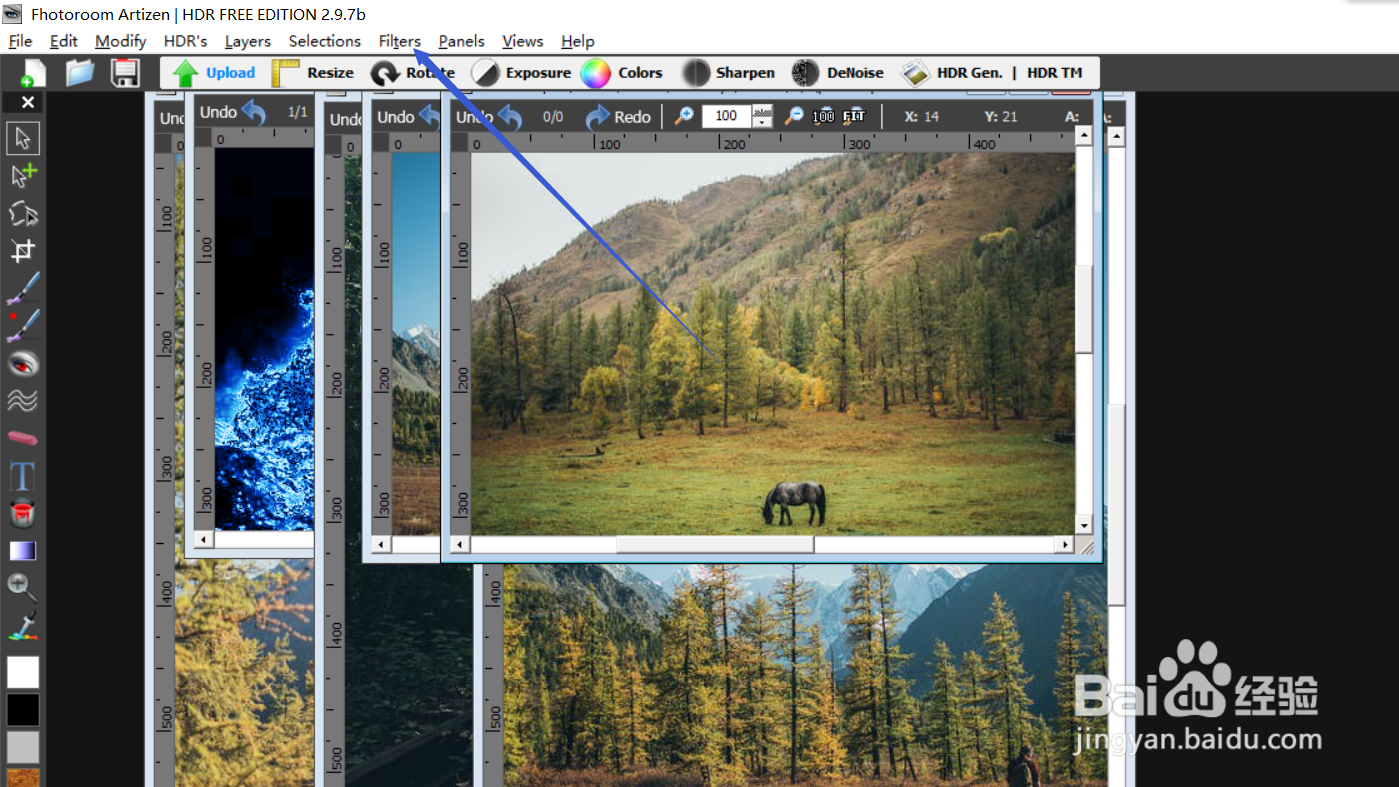Select the eyedropper color picker tool

[23, 626]
